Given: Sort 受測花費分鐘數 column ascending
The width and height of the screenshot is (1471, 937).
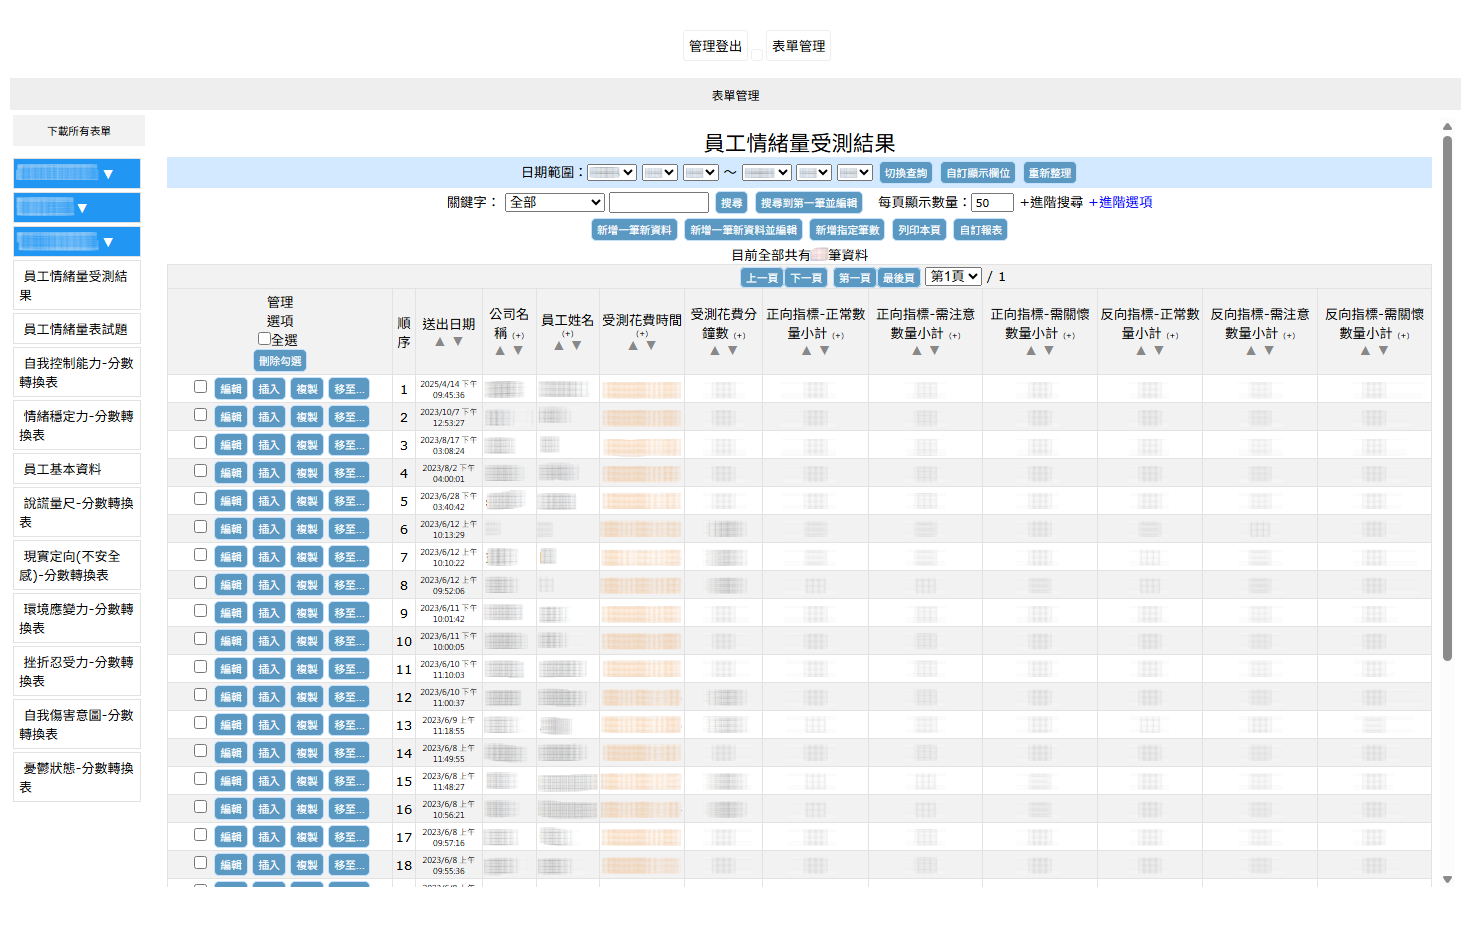Looking at the screenshot, I should point(715,351).
